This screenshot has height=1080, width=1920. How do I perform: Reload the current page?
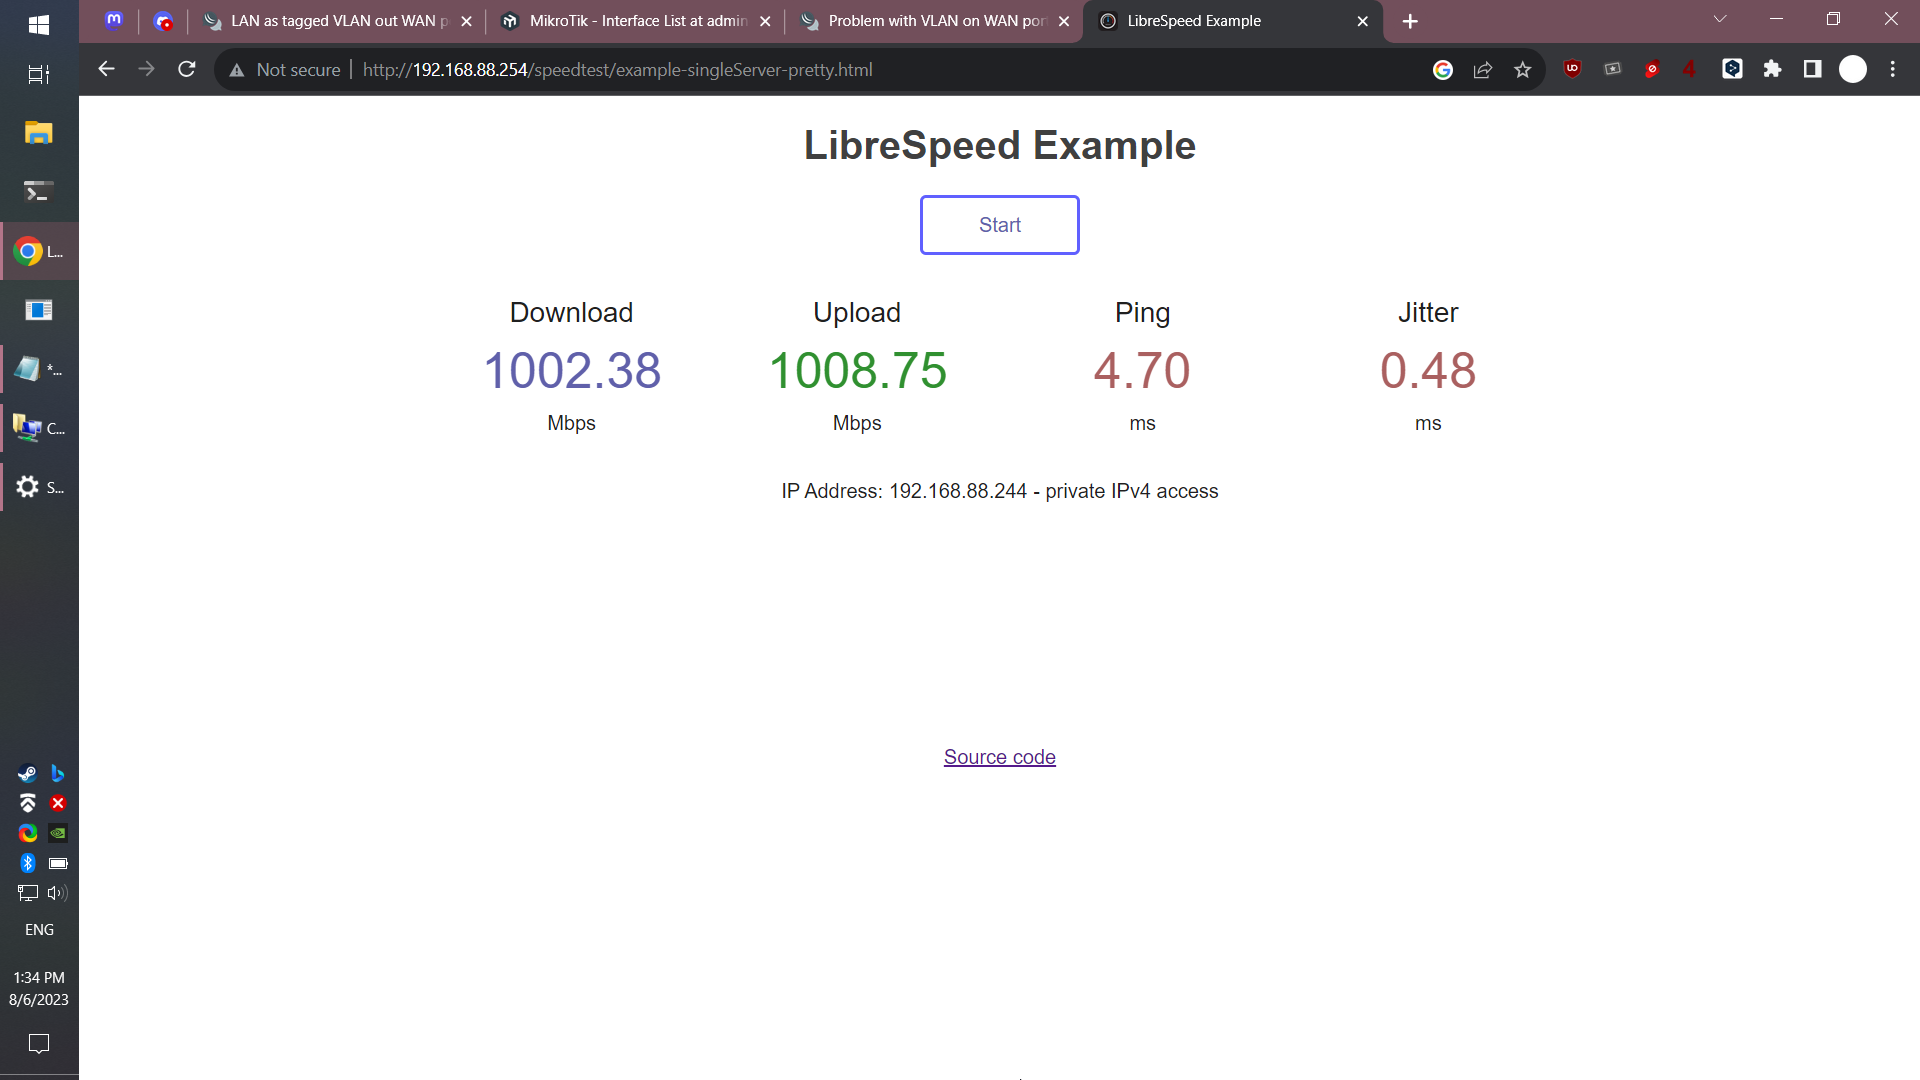[187, 69]
